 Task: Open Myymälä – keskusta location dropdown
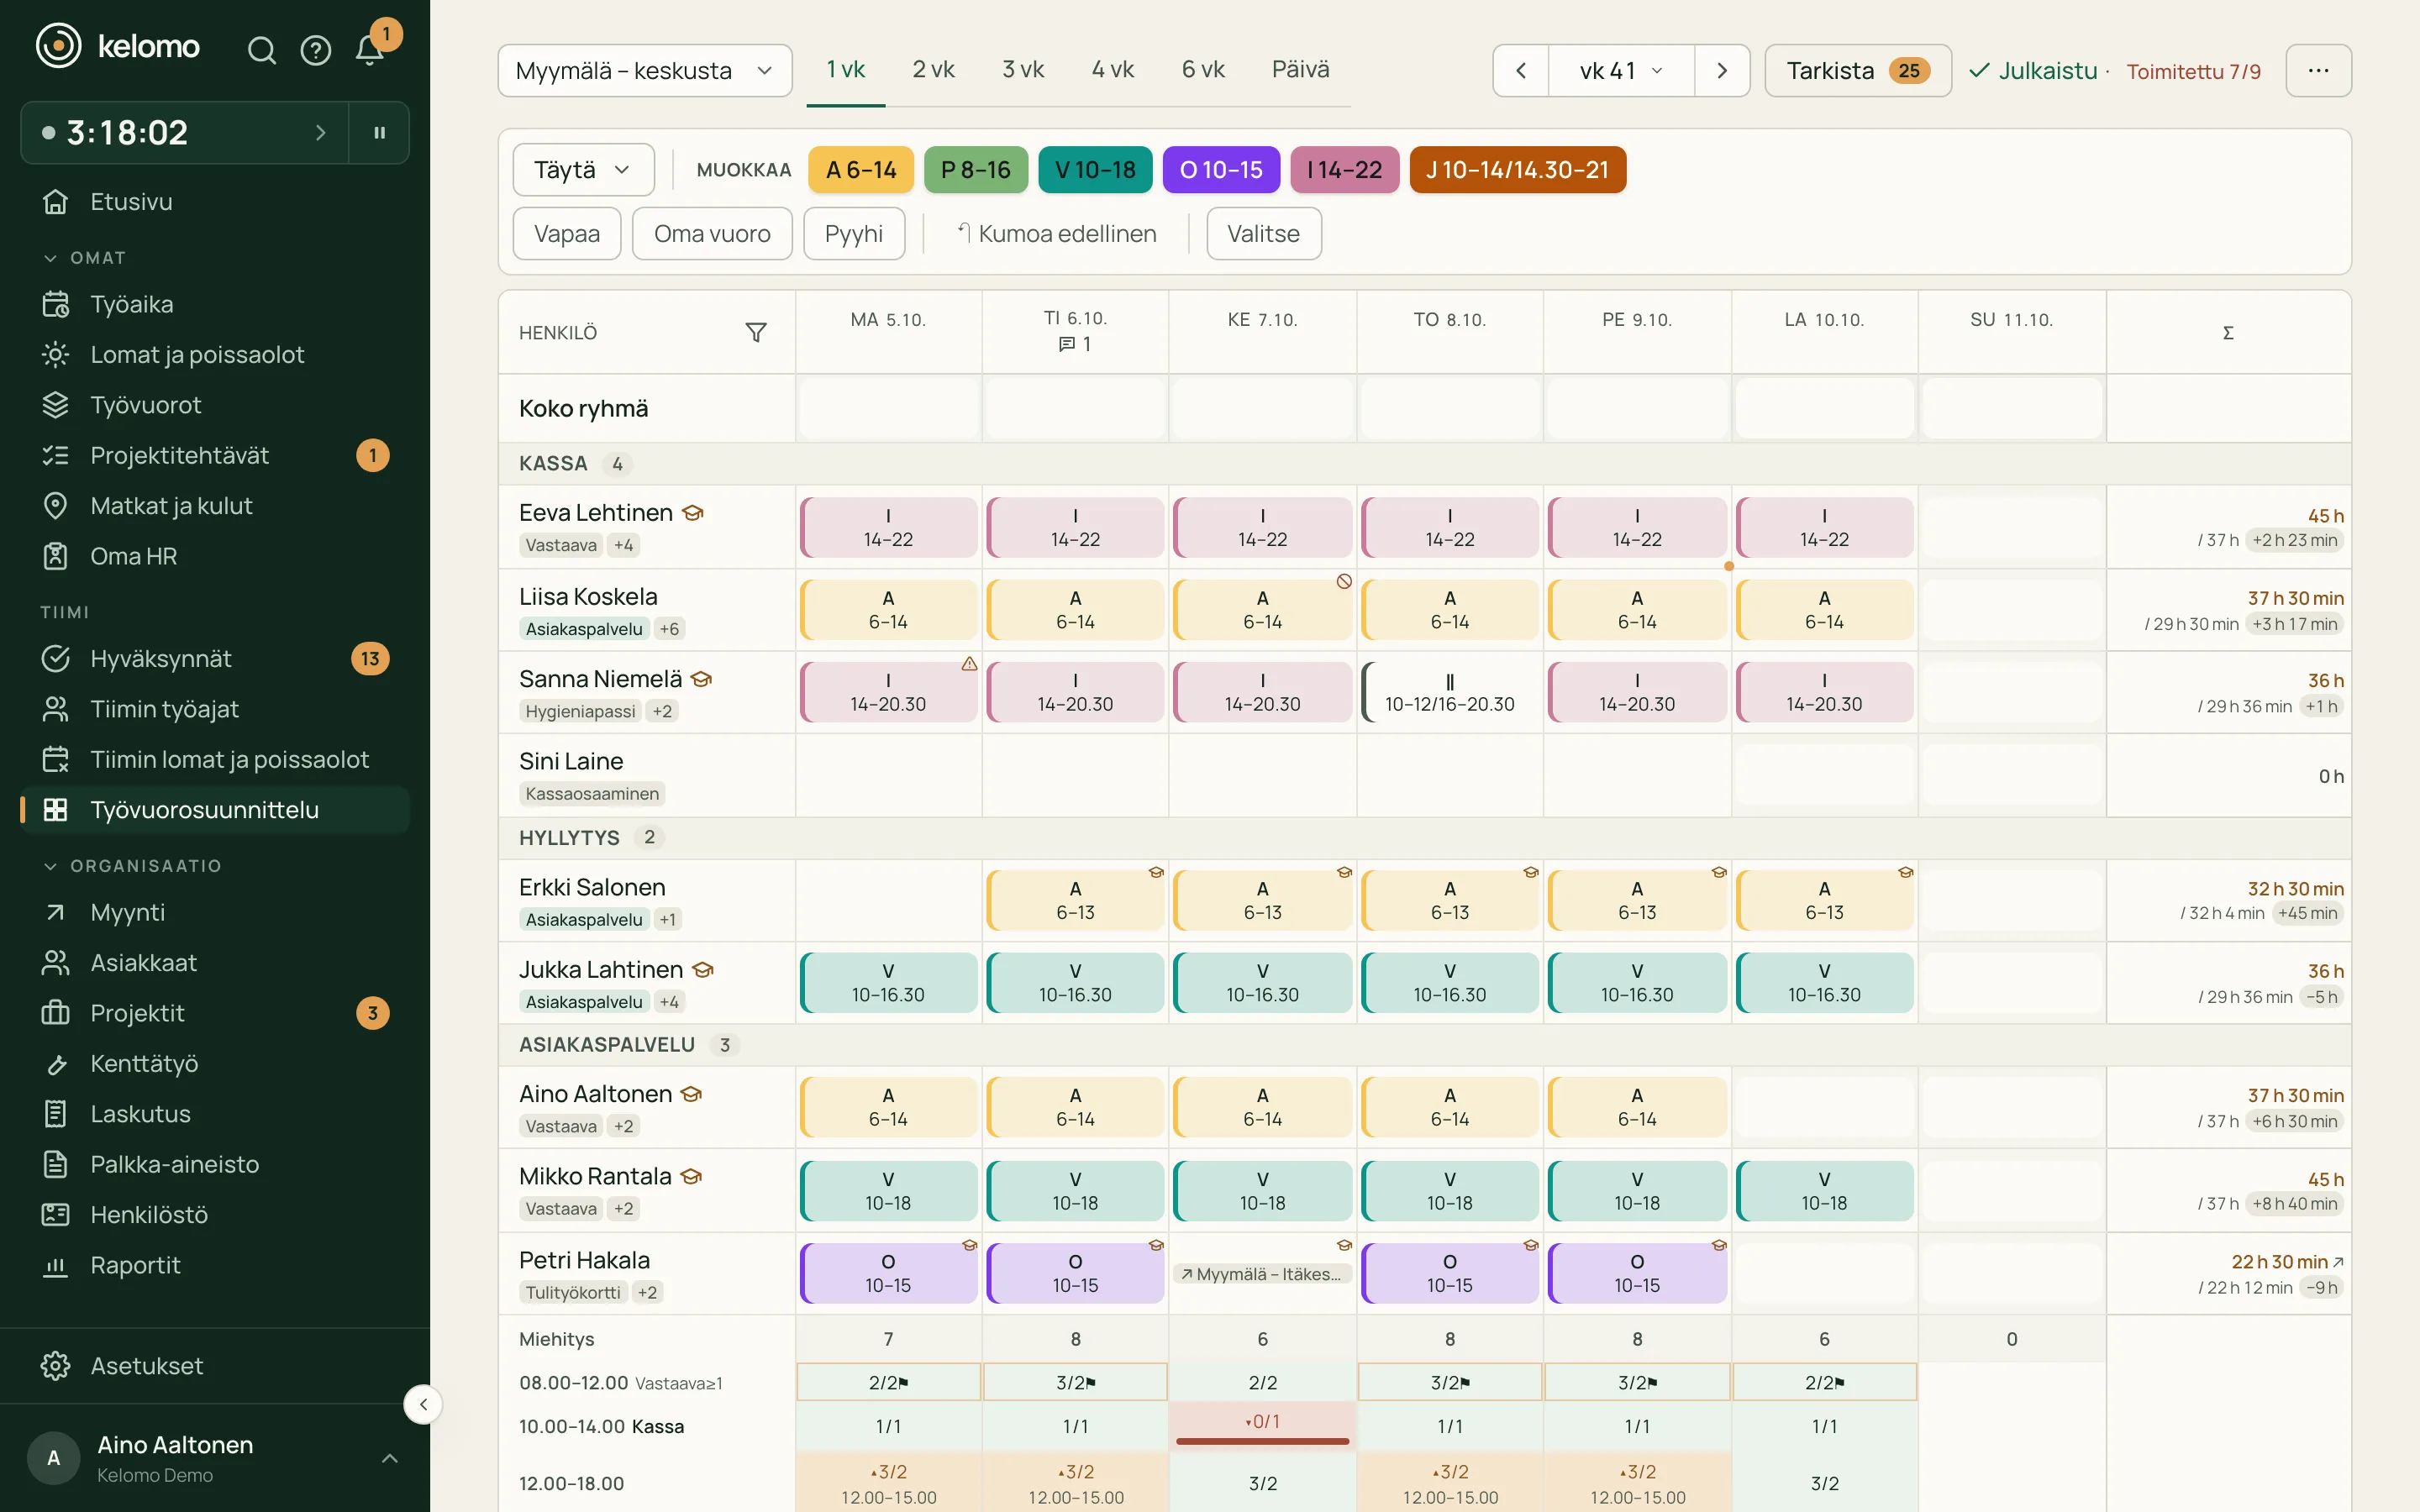coord(645,71)
